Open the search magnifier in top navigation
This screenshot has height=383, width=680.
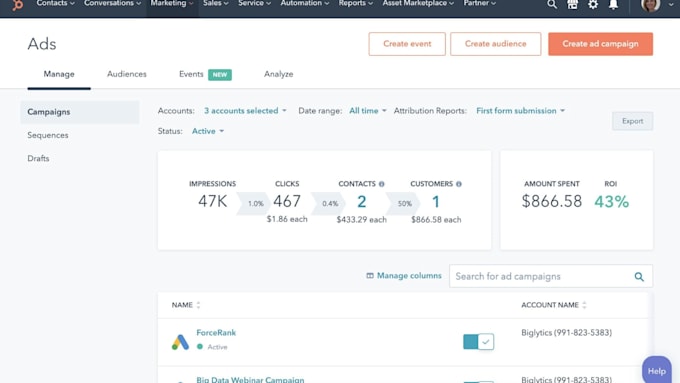pos(552,4)
